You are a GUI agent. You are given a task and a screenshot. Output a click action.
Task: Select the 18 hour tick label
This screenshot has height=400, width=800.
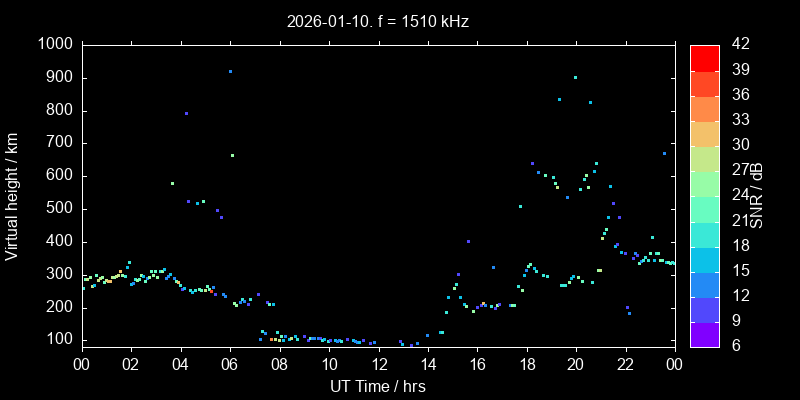coord(526,364)
